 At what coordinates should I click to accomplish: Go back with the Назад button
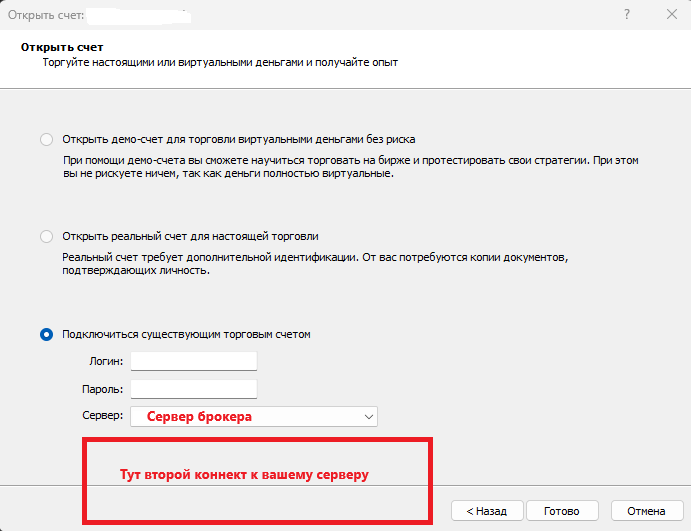coord(485,510)
